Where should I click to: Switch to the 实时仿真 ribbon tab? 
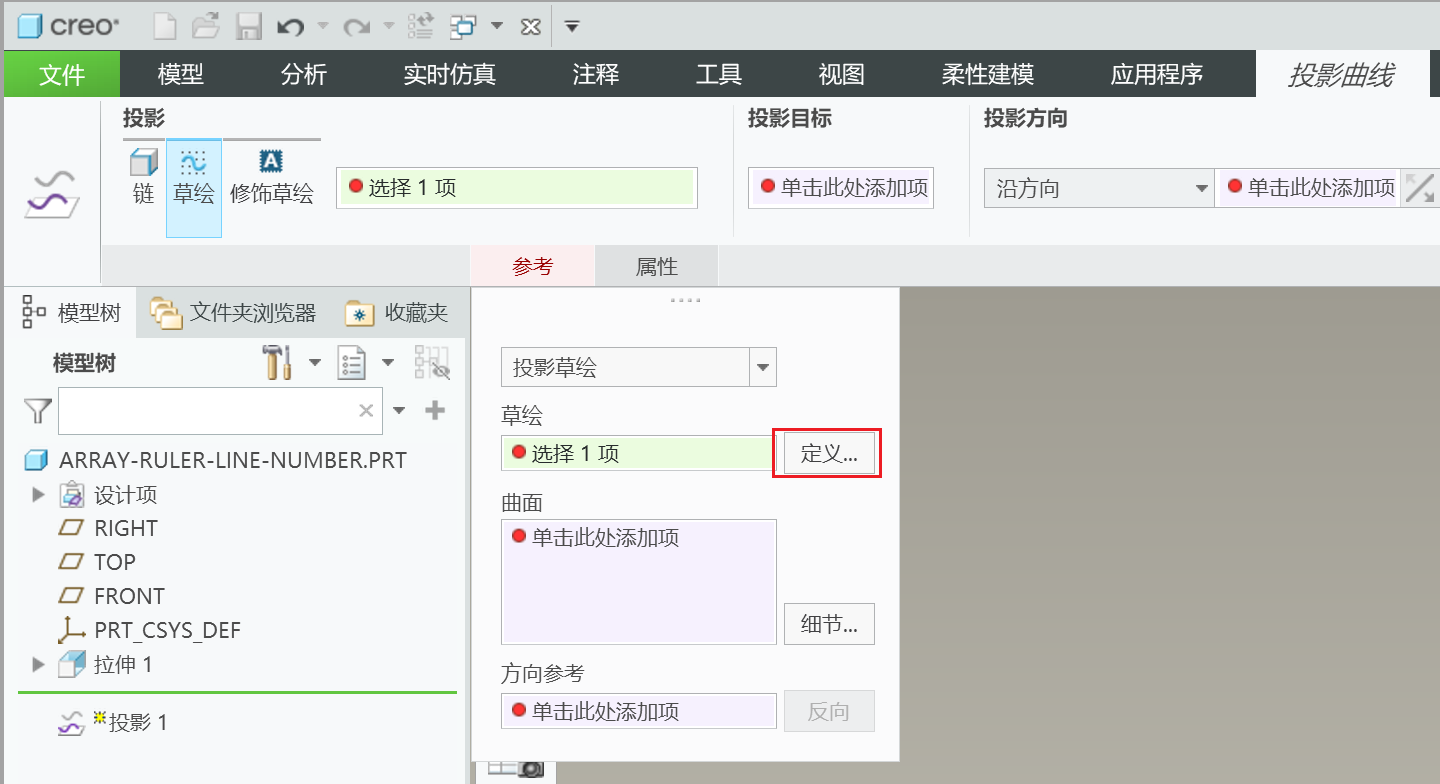click(x=450, y=74)
